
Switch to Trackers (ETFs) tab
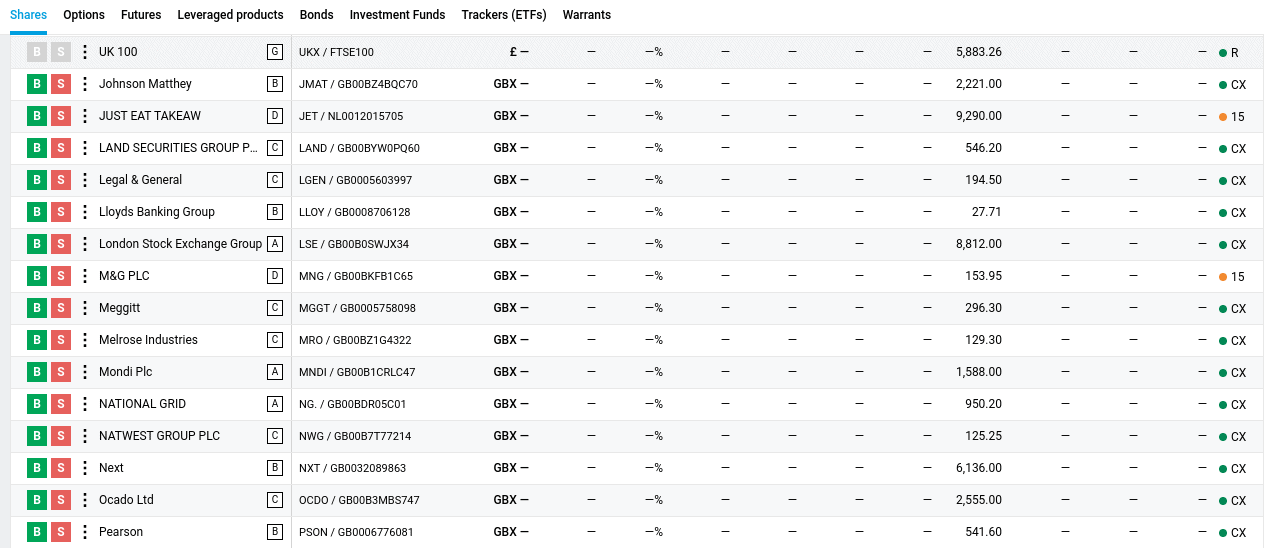pos(504,15)
